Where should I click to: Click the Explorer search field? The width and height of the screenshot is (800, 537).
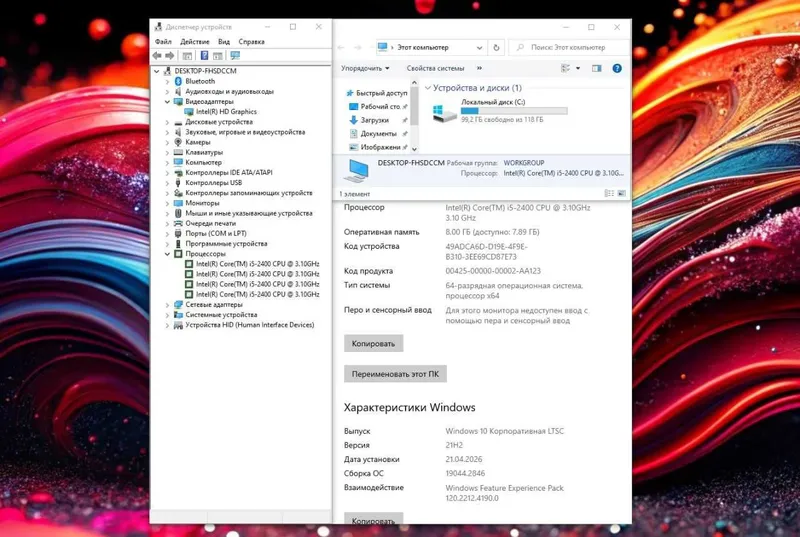click(569, 47)
